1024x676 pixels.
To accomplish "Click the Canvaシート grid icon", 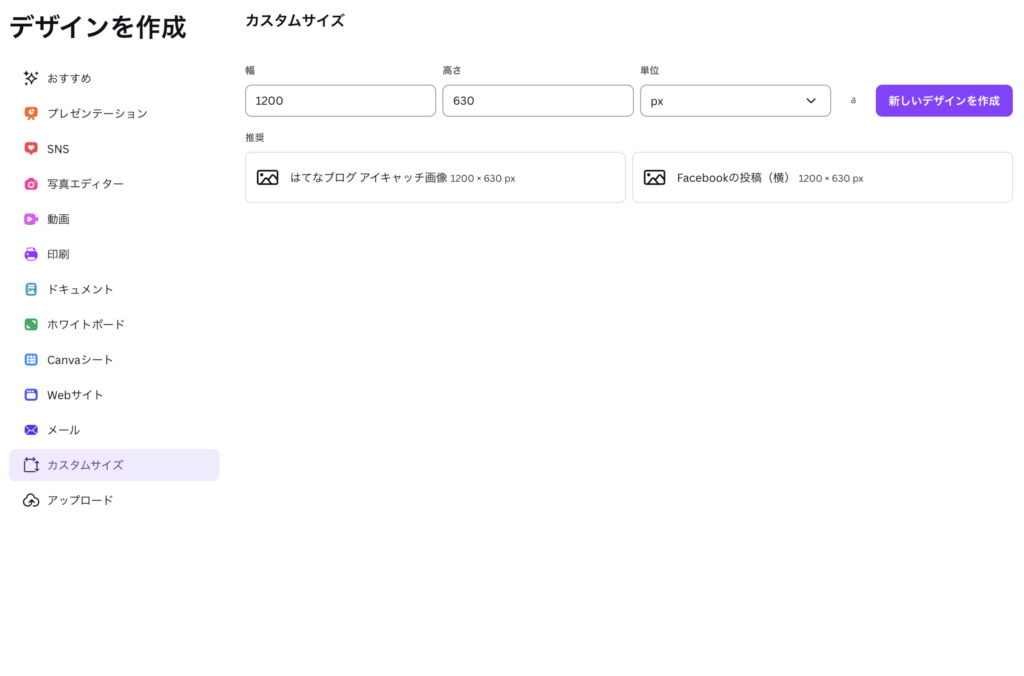I will (x=31, y=360).
